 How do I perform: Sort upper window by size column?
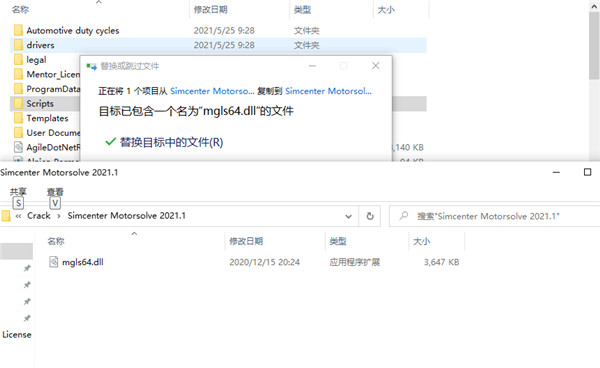tap(386, 10)
